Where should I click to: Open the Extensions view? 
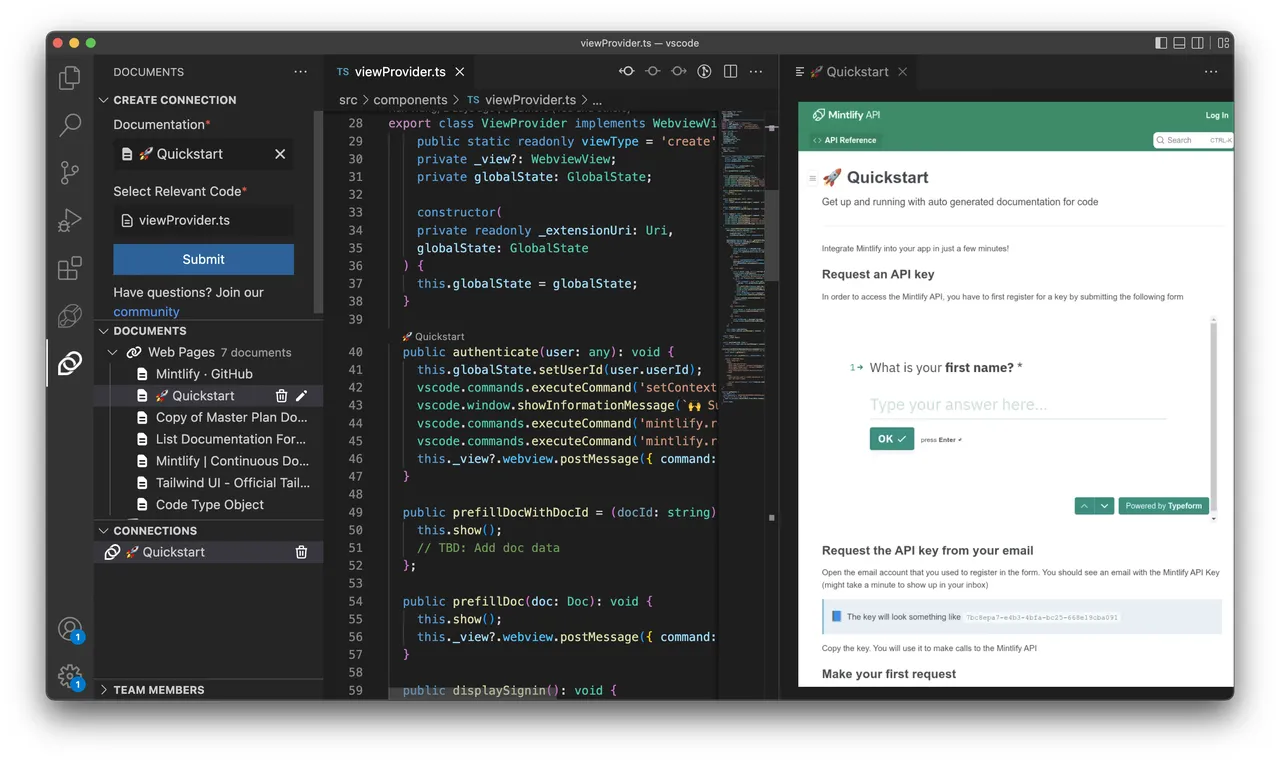70,268
